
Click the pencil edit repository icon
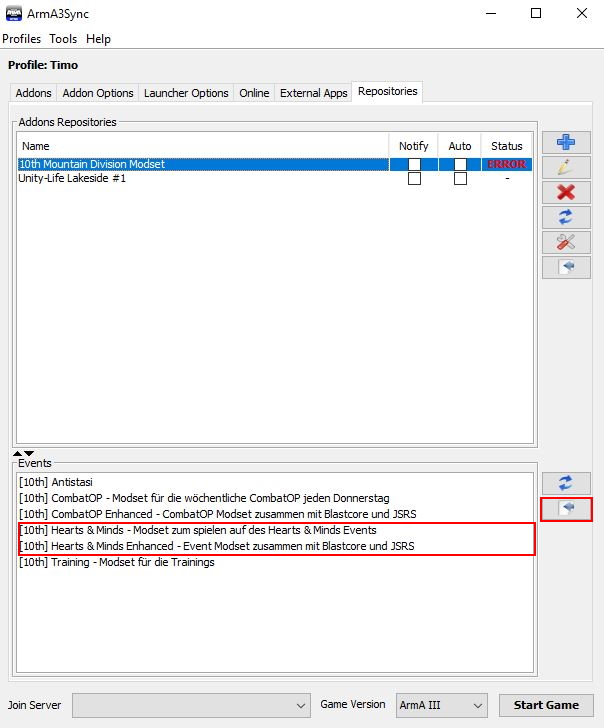(x=566, y=167)
